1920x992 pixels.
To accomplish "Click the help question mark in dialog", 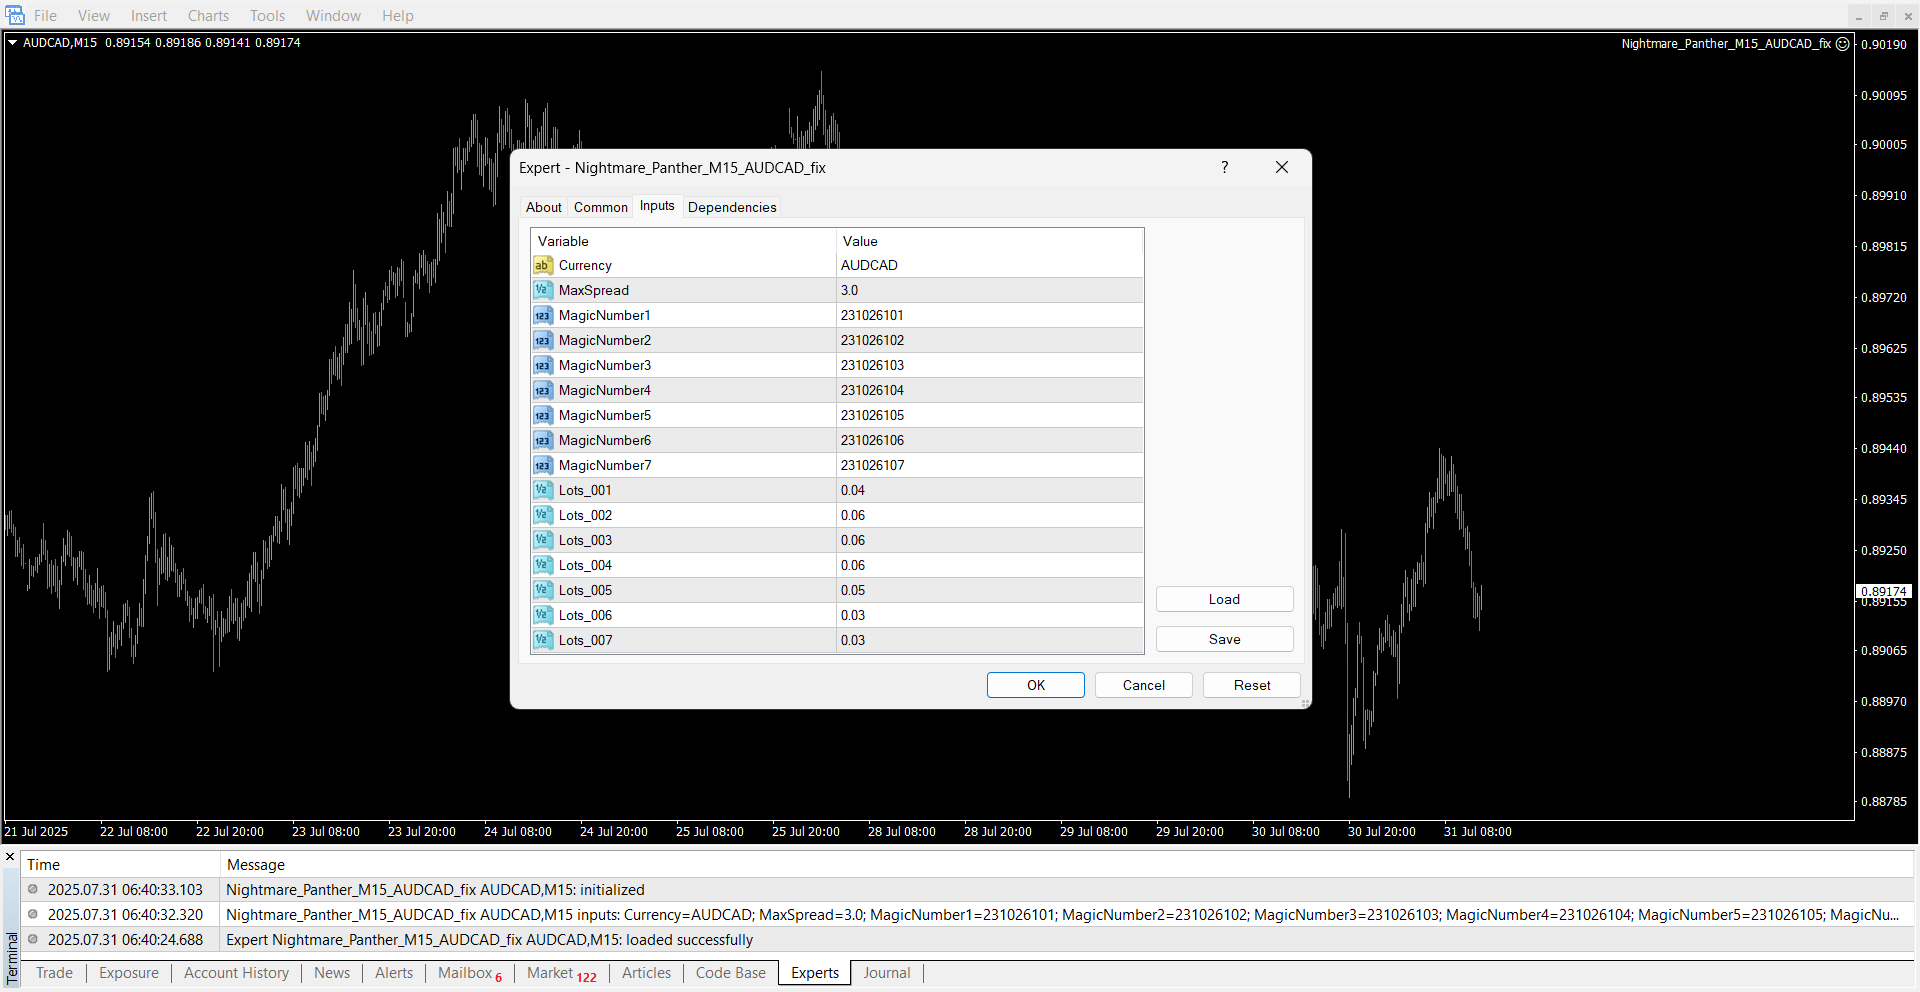I will coord(1224,167).
